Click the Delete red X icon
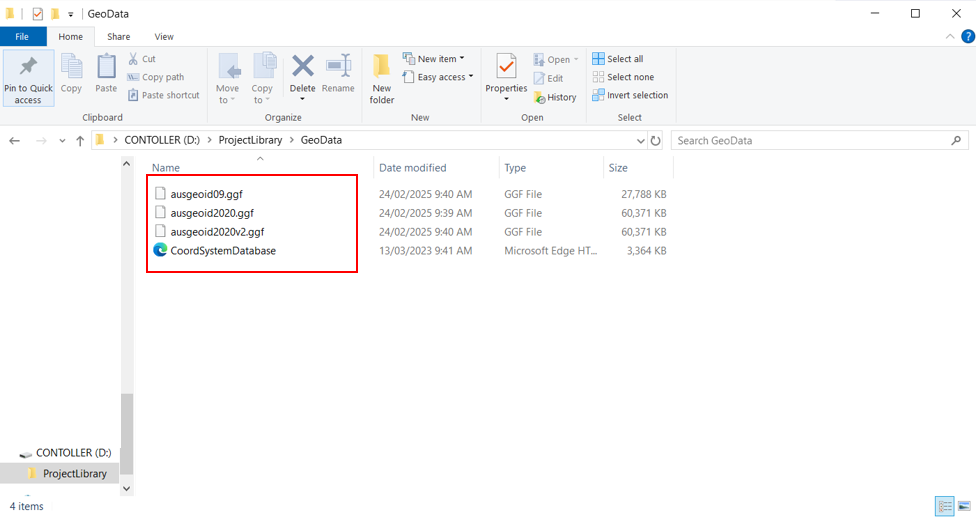 point(303,66)
